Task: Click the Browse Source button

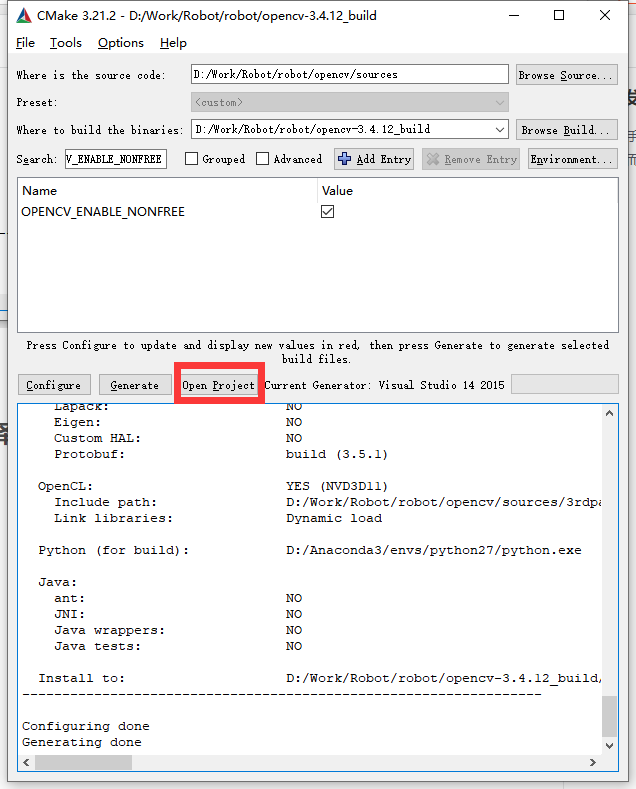Action: [567, 75]
